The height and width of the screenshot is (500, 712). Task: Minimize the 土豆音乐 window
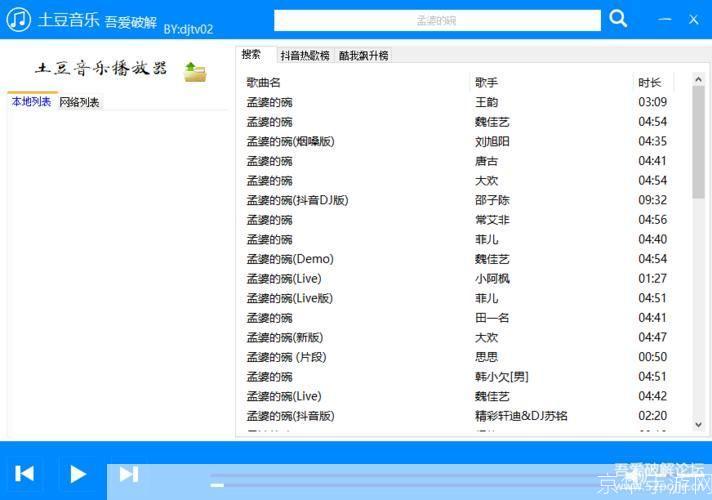[x=665, y=19]
